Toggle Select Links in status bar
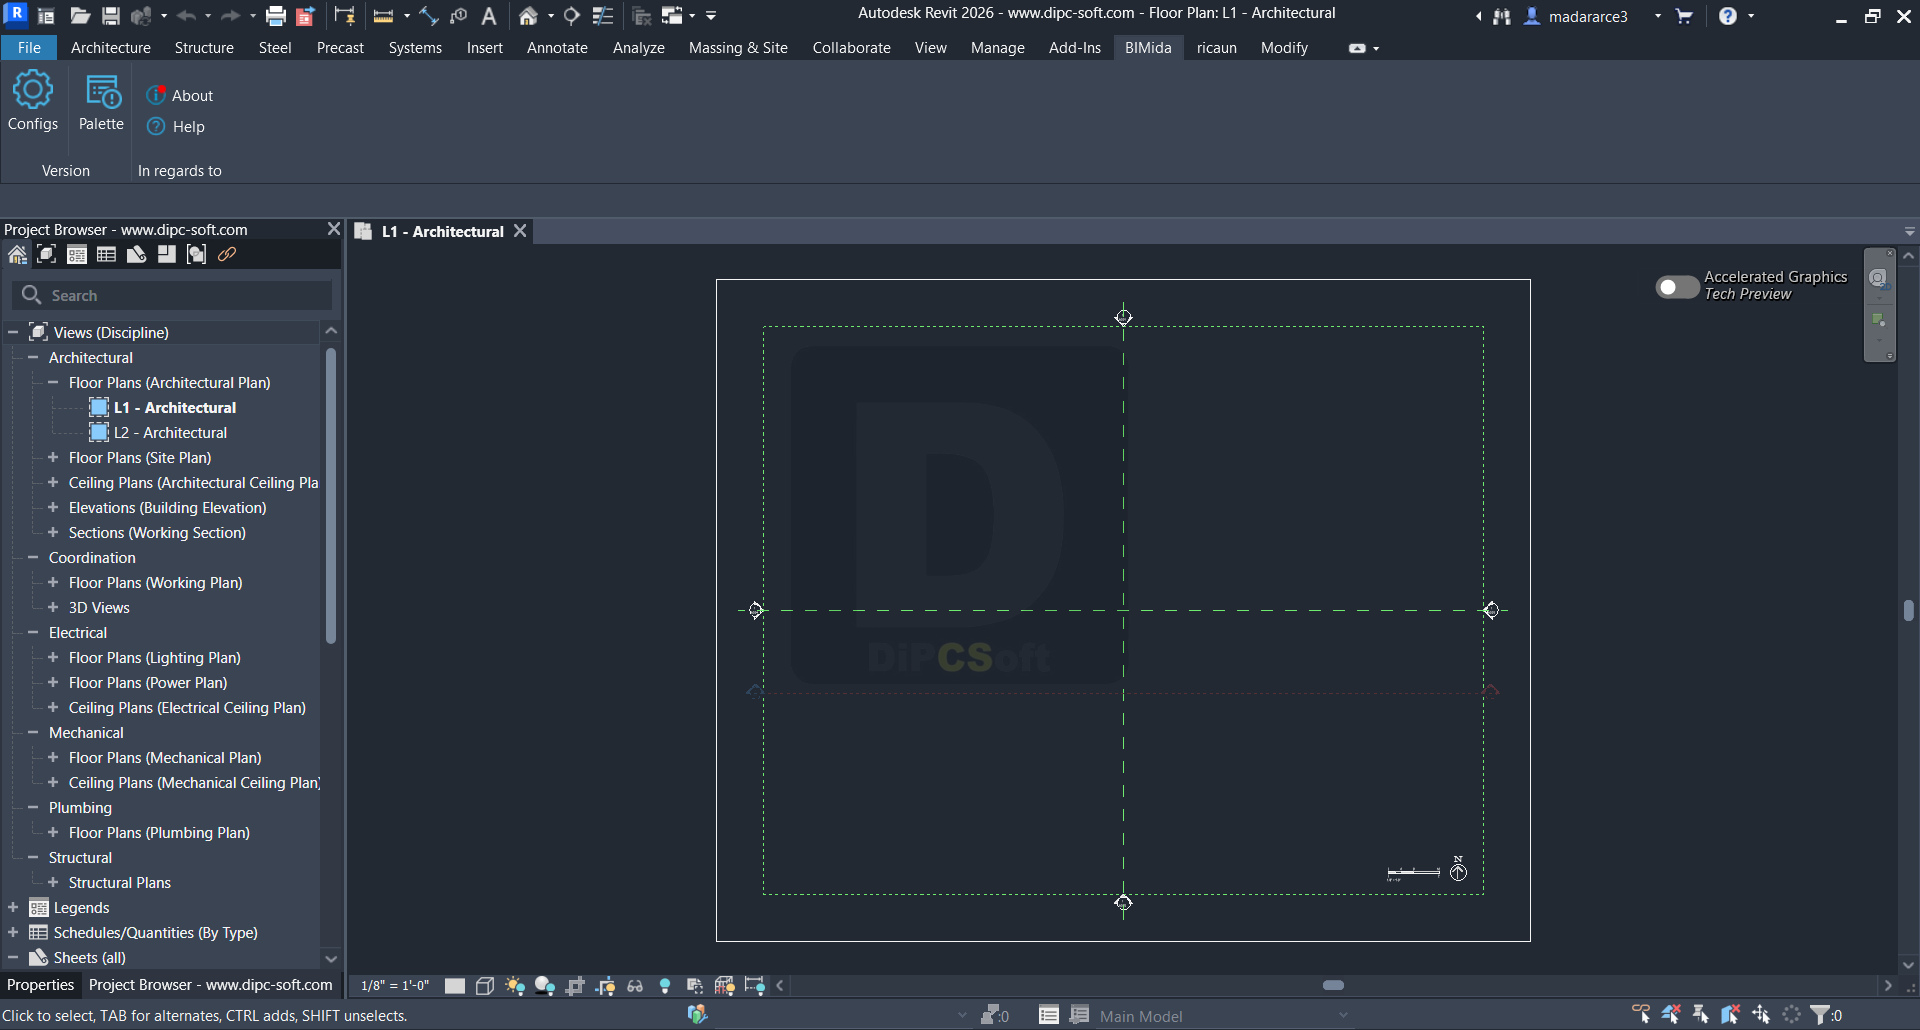1920x1030 pixels. 1641,1015
